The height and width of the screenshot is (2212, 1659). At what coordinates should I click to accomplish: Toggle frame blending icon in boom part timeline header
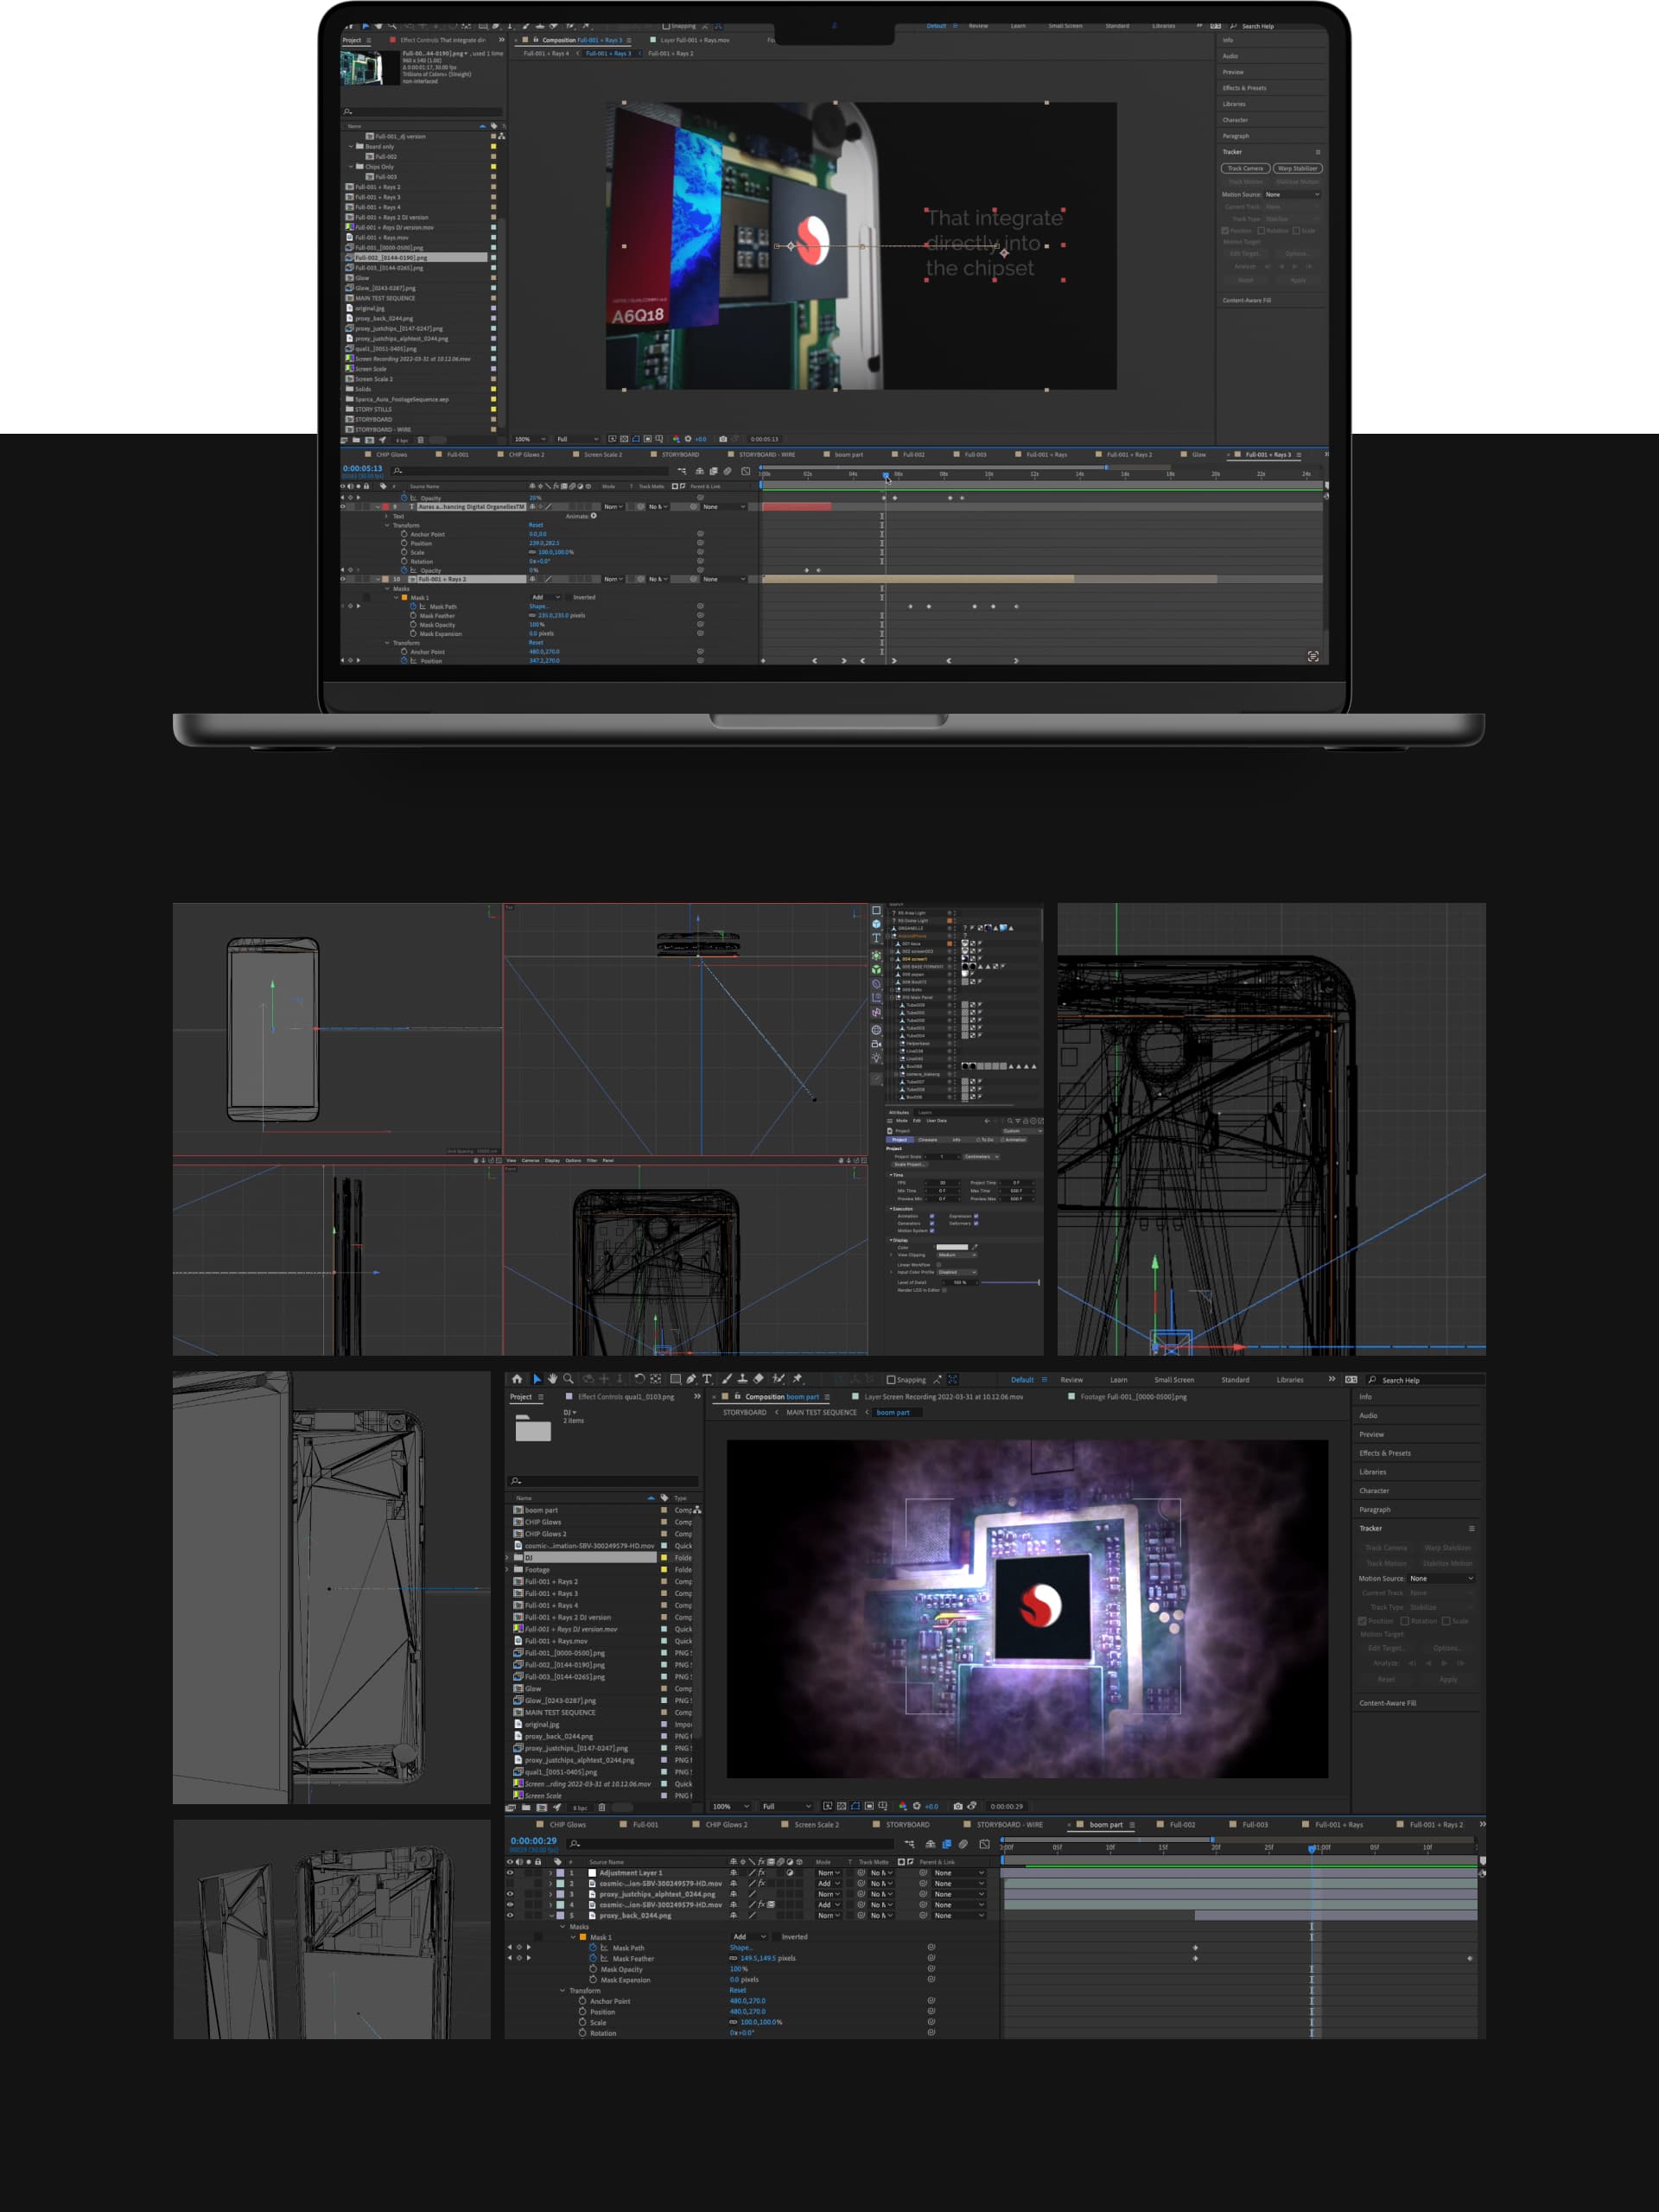tap(947, 1844)
